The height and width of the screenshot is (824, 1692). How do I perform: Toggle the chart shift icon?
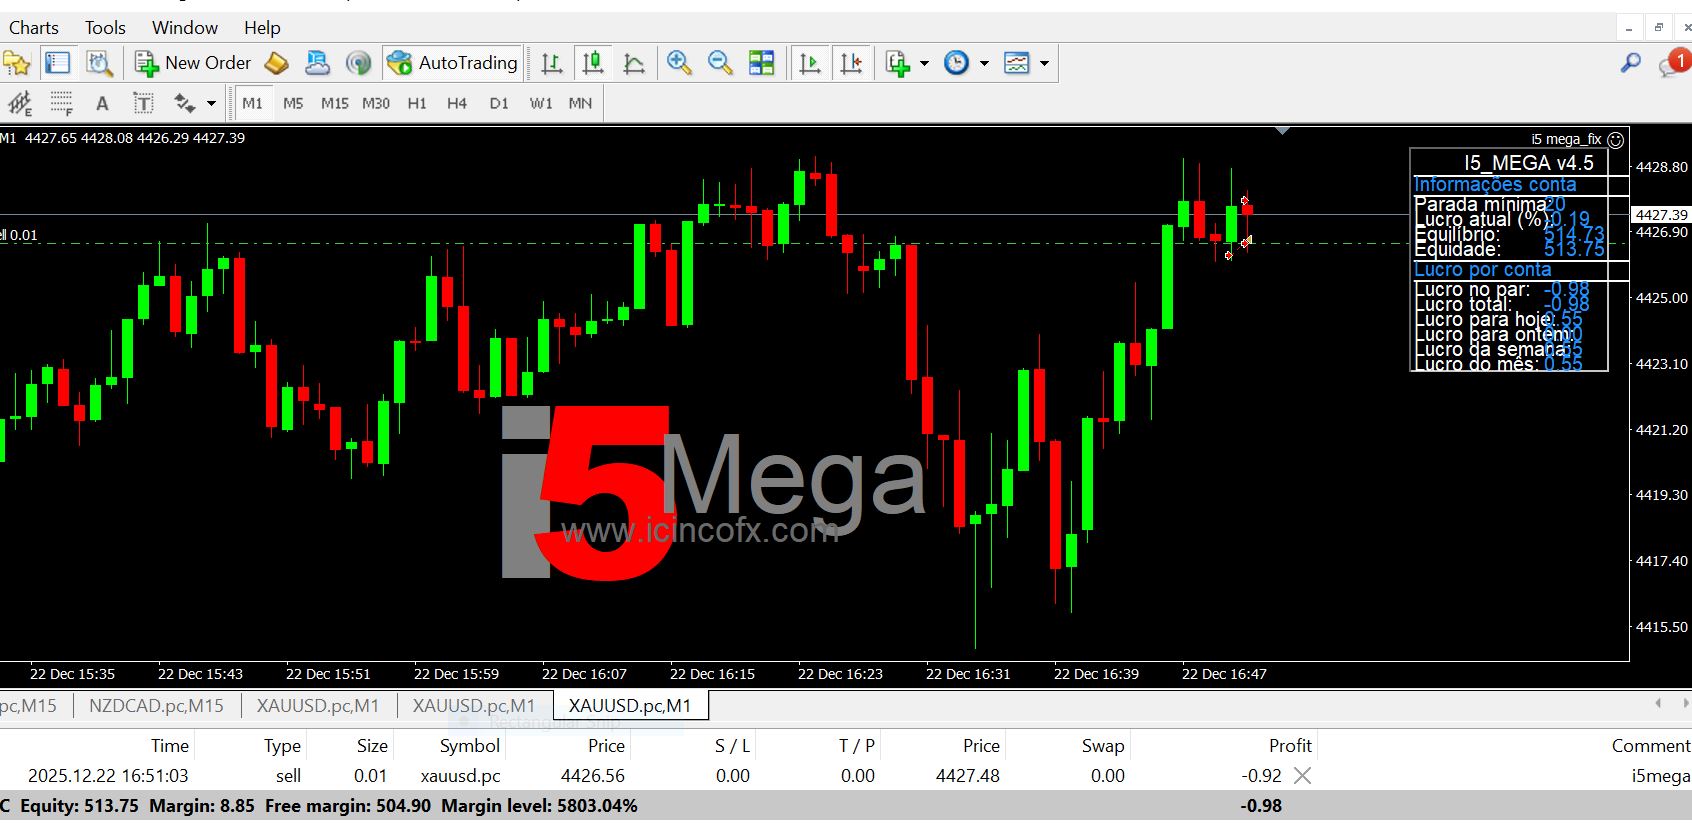pyautogui.click(x=851, y=63)
